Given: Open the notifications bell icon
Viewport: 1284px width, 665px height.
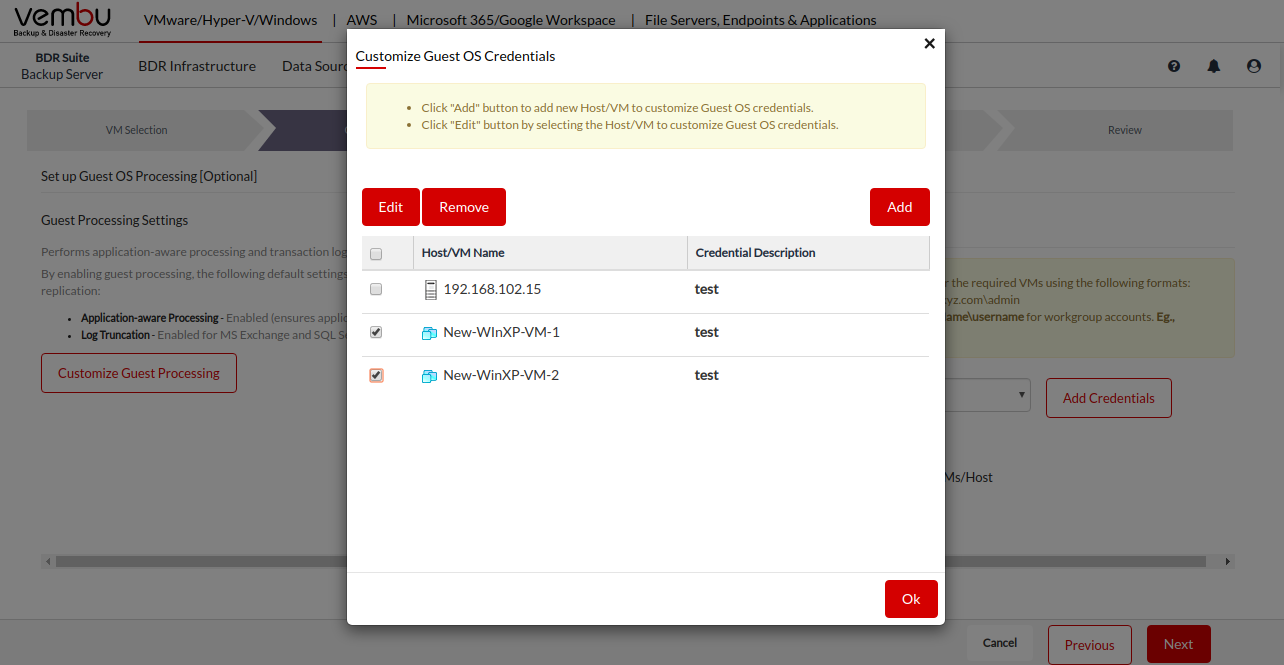Looking at the screenshot, I should tap(1214, 66).
